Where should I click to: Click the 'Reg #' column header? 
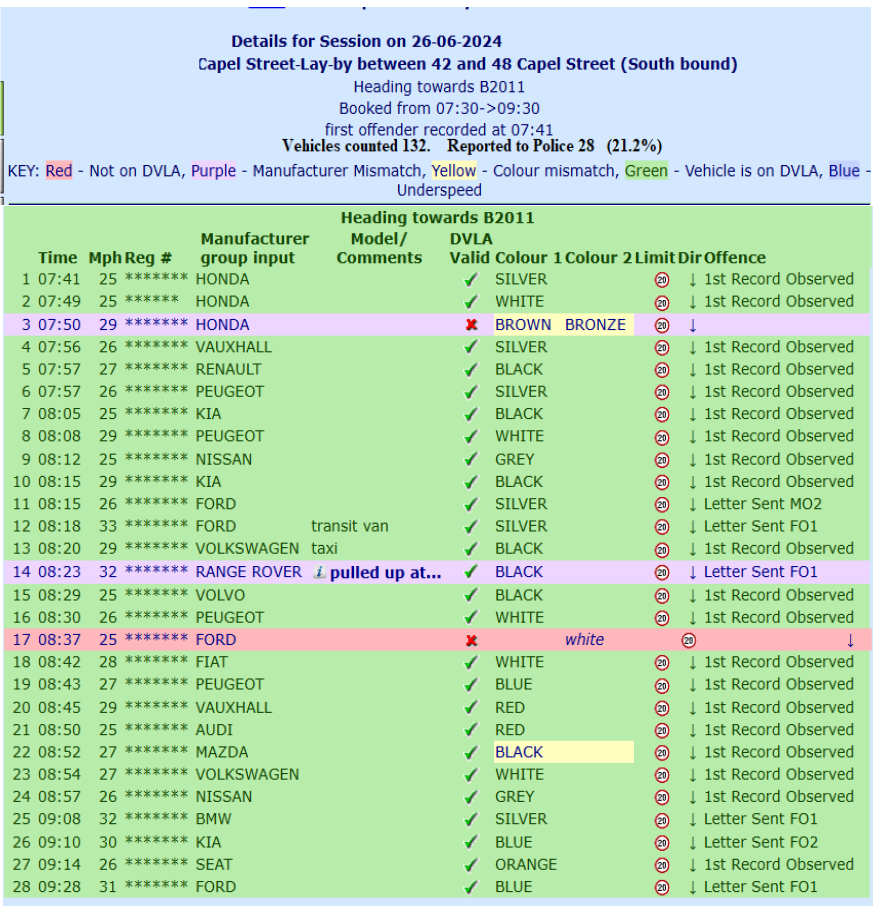tap(148, 258)
